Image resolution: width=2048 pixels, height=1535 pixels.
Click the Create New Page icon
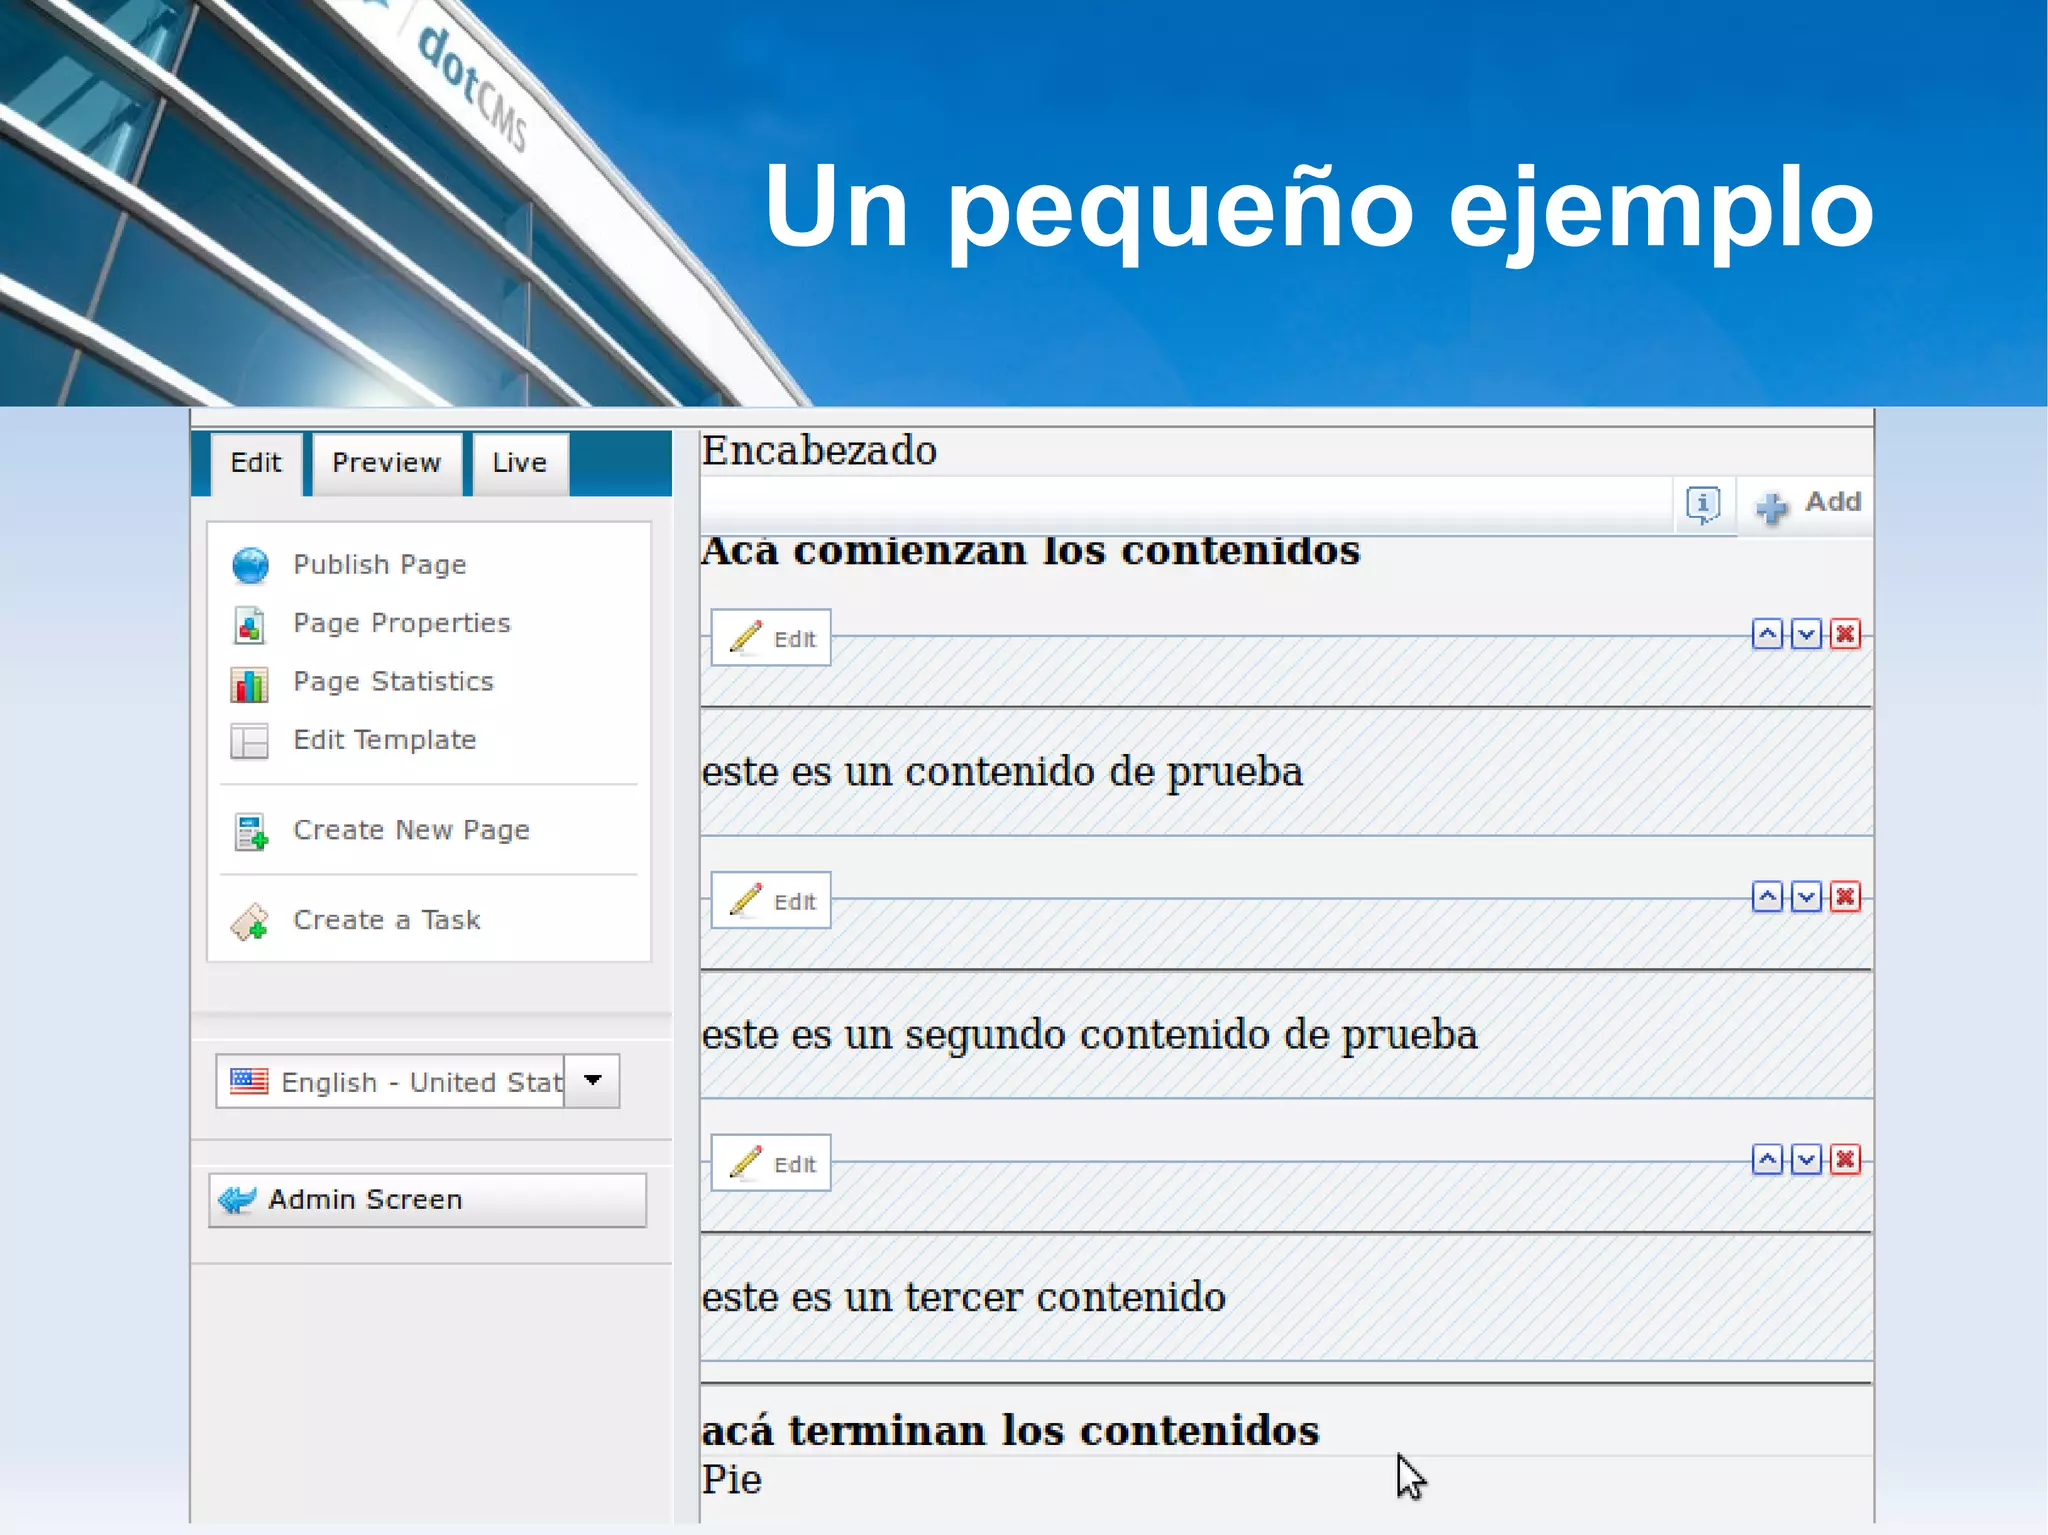pyautogui.click(x=250, y=831)
